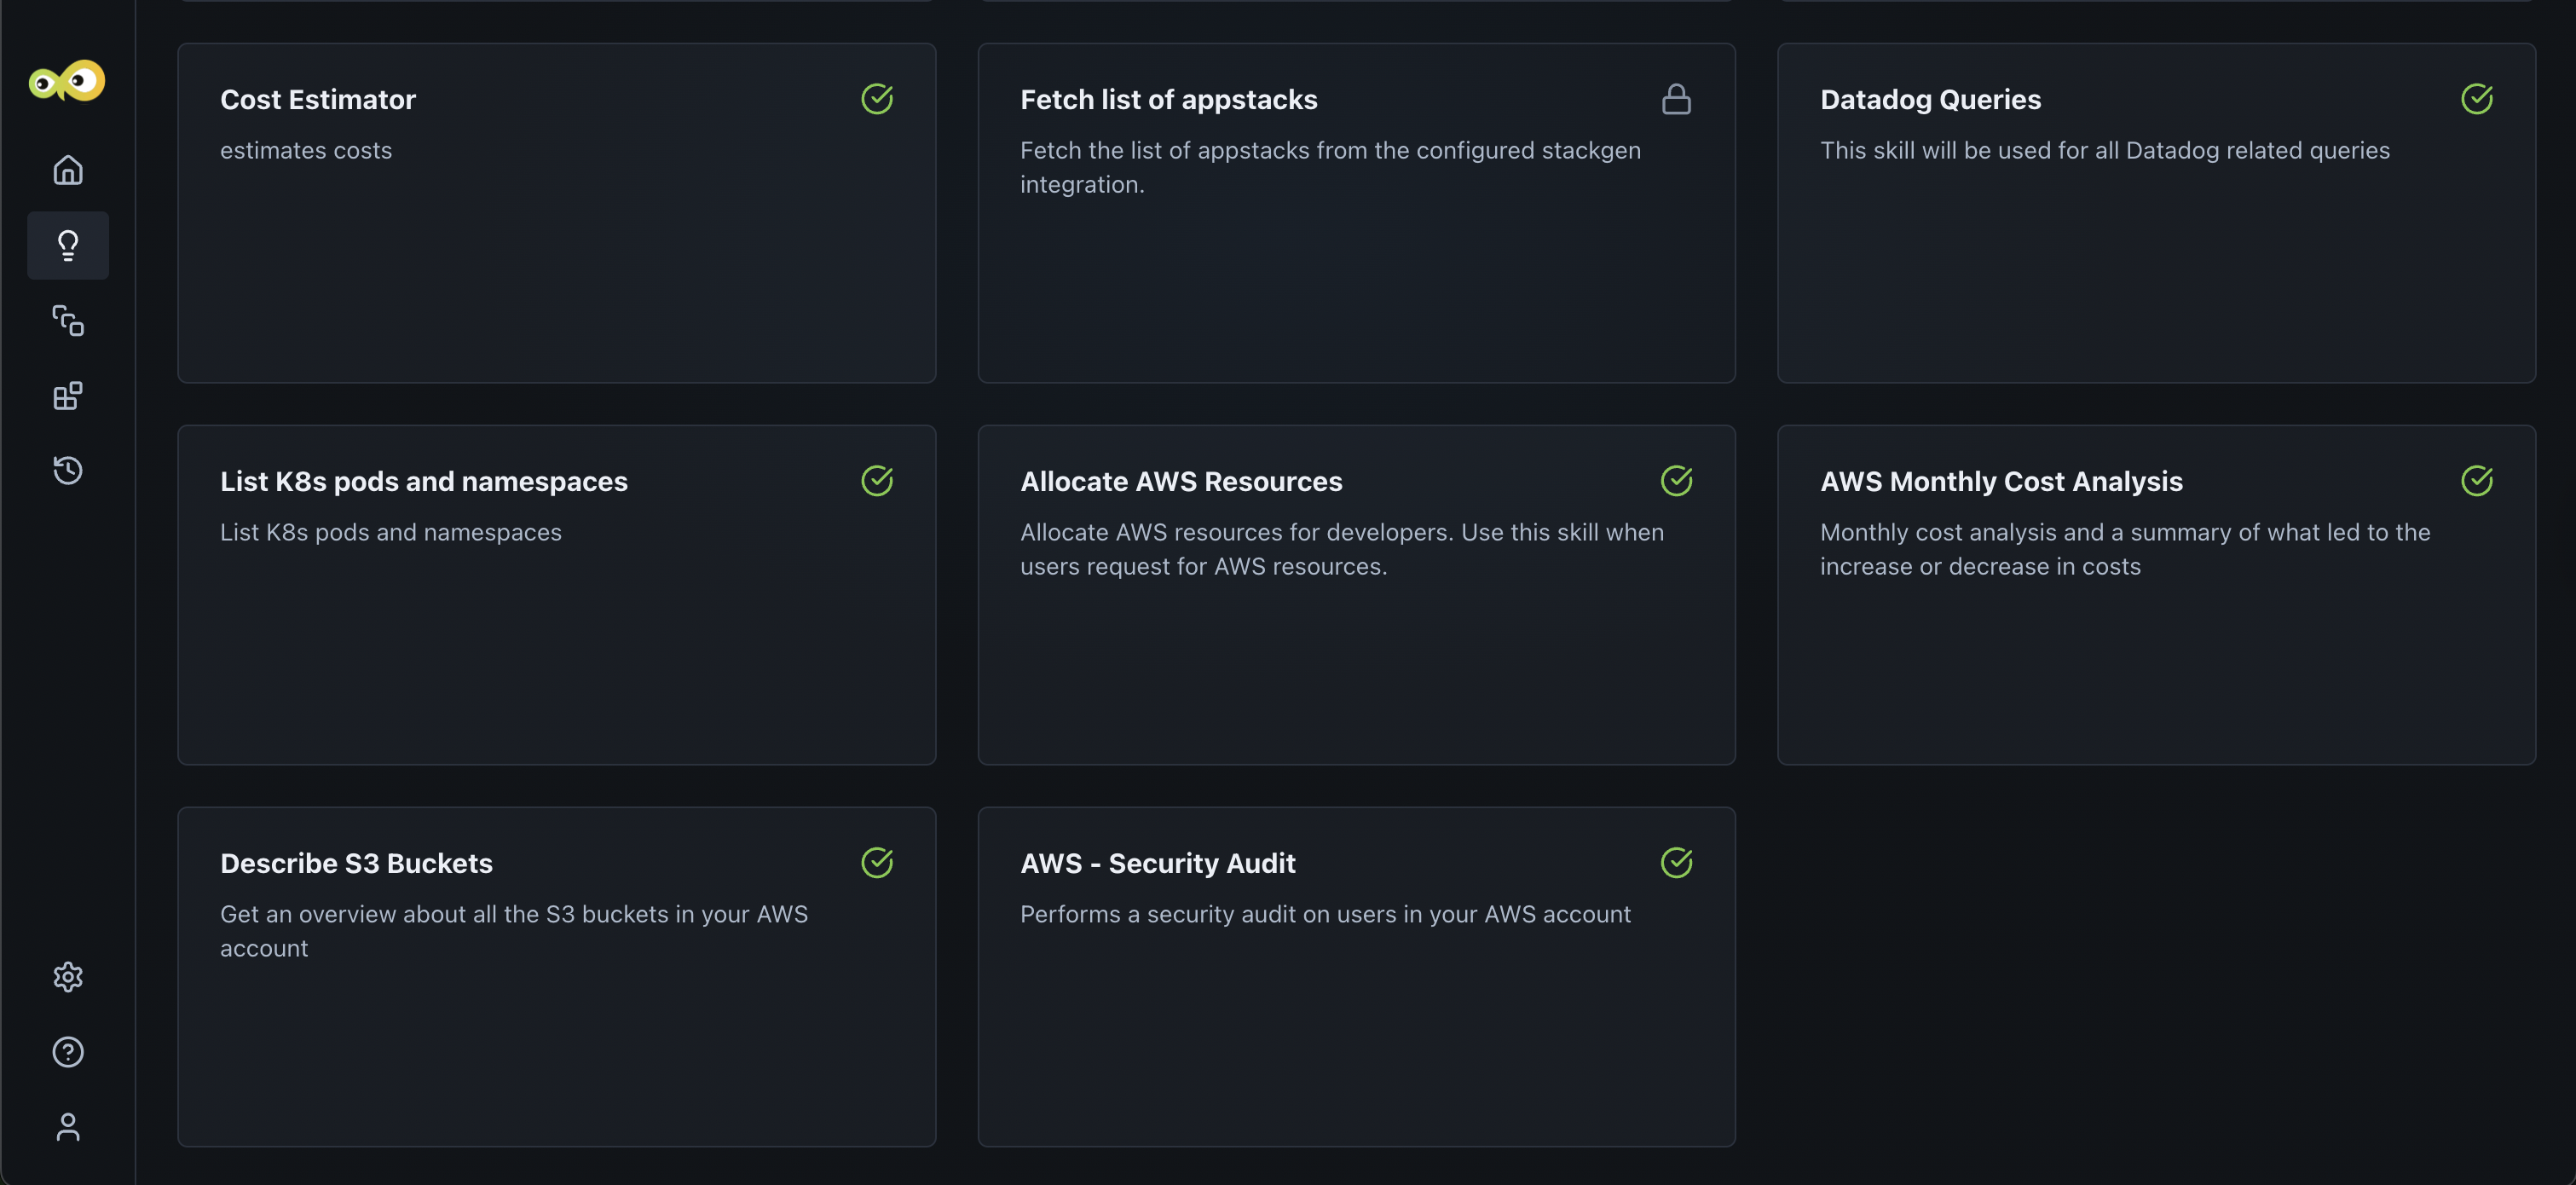This screenshot has width=2576, height=1185.
Task: Click lock icon on Fetch list of appstacks
Action: 1676,99
